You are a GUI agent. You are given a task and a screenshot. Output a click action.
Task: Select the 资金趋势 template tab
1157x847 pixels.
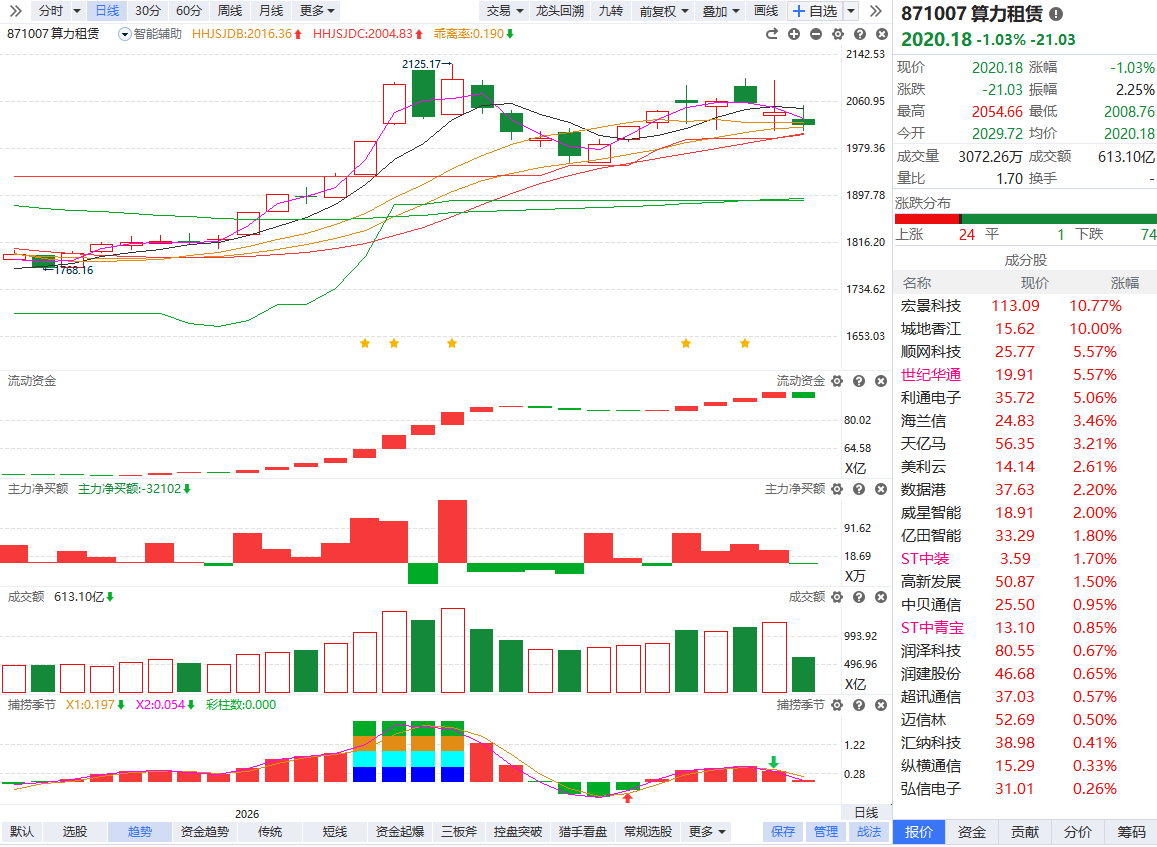point(205,832)
